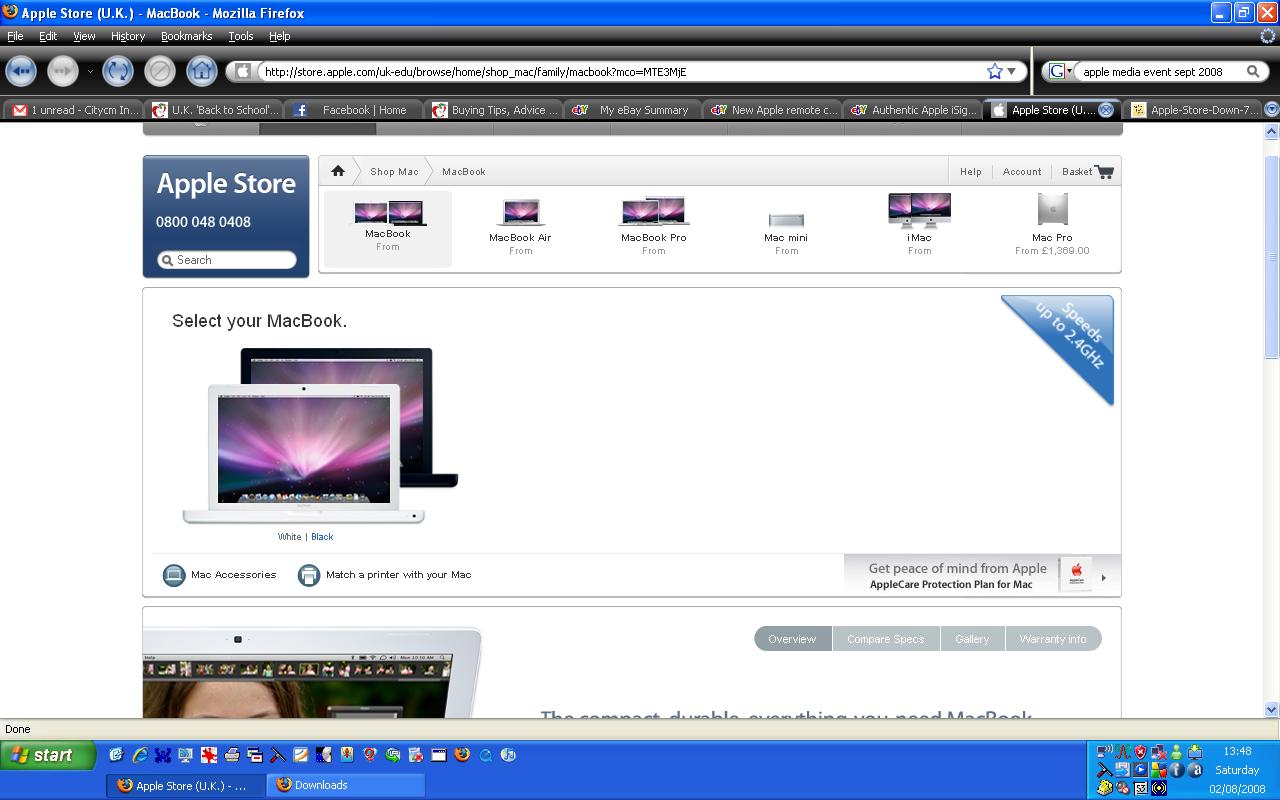Click the Forward navigation button
Image resolution: width=1280 pixels, height=800 pixels.
[x=63, y=71]
